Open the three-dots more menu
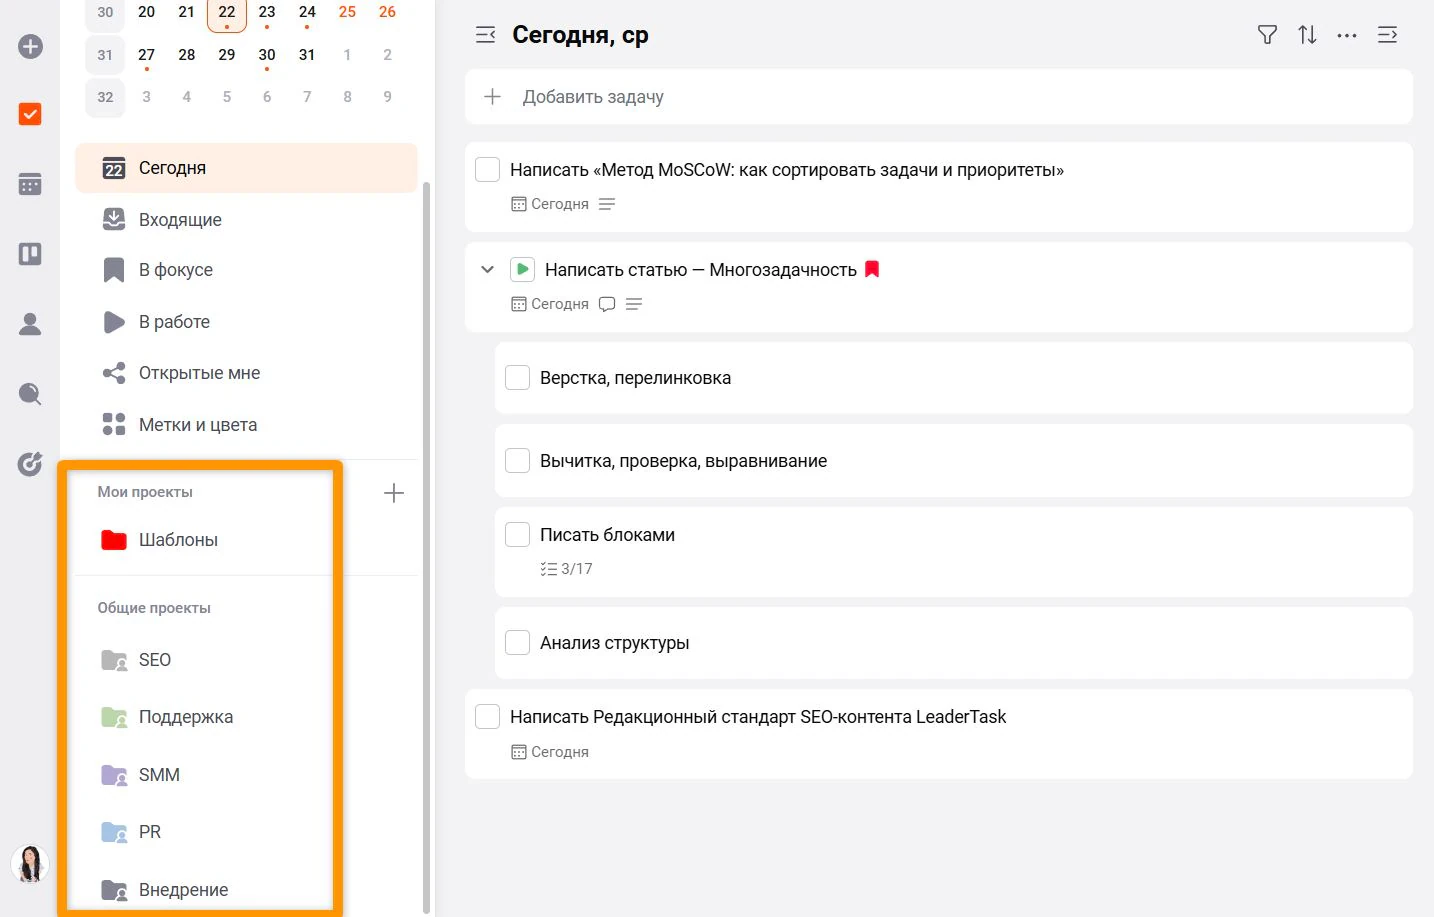The width and height of the screenshot is (1434, 917). [x=1347, y=35]
